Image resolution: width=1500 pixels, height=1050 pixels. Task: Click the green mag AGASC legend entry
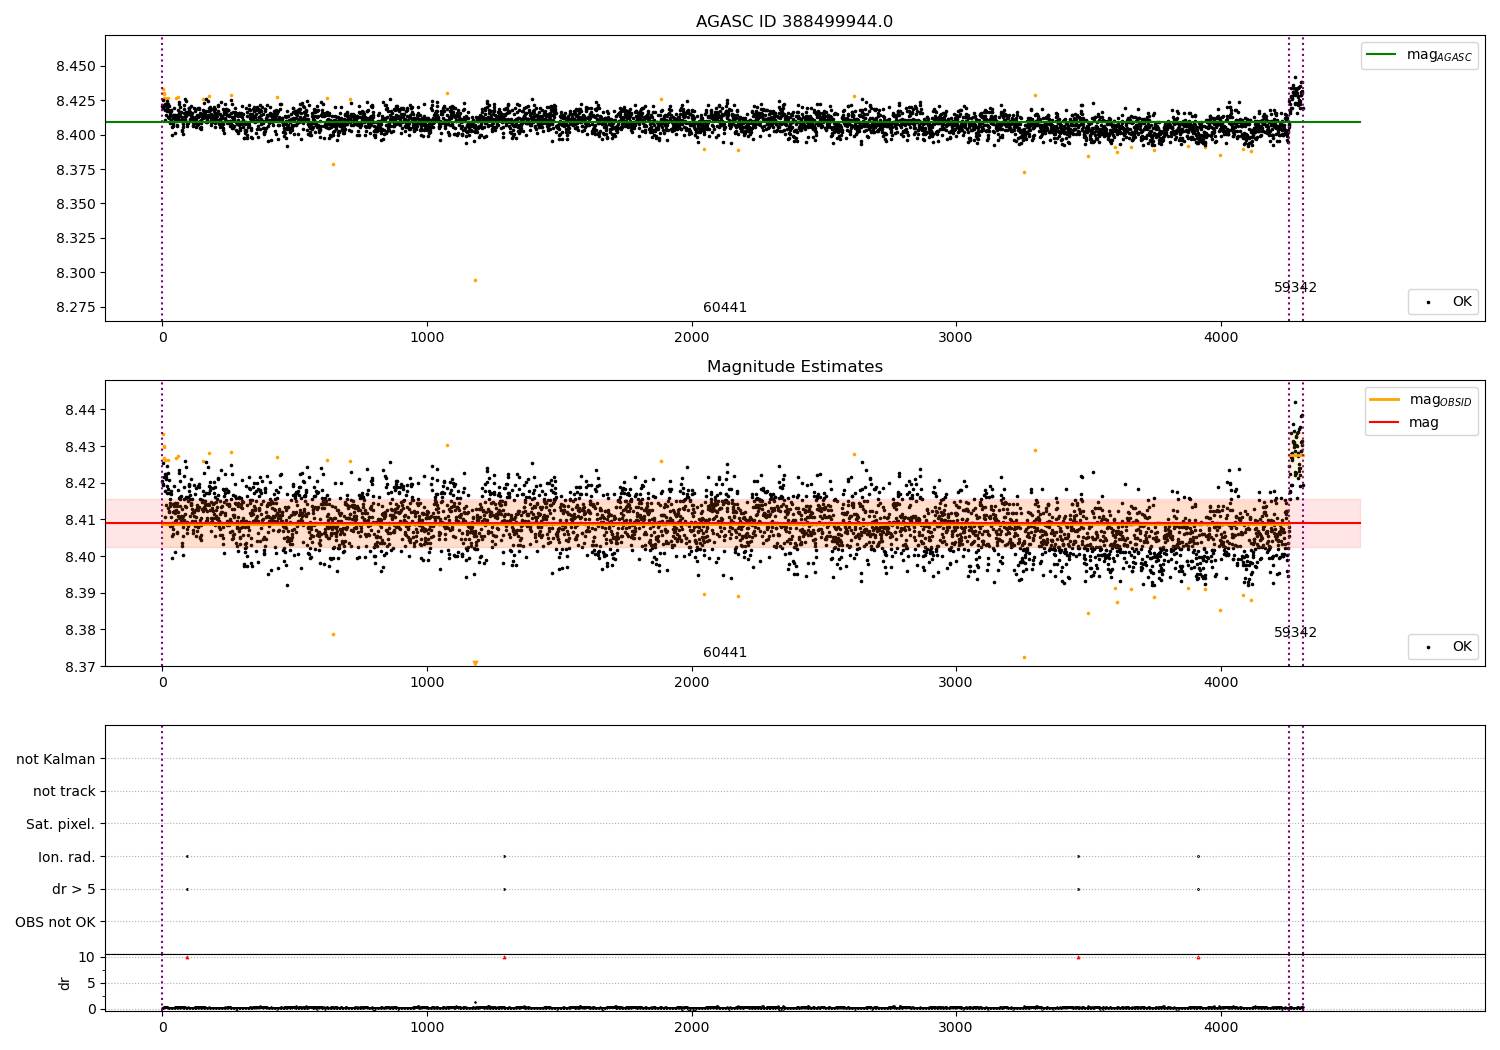coord(1418,55)
